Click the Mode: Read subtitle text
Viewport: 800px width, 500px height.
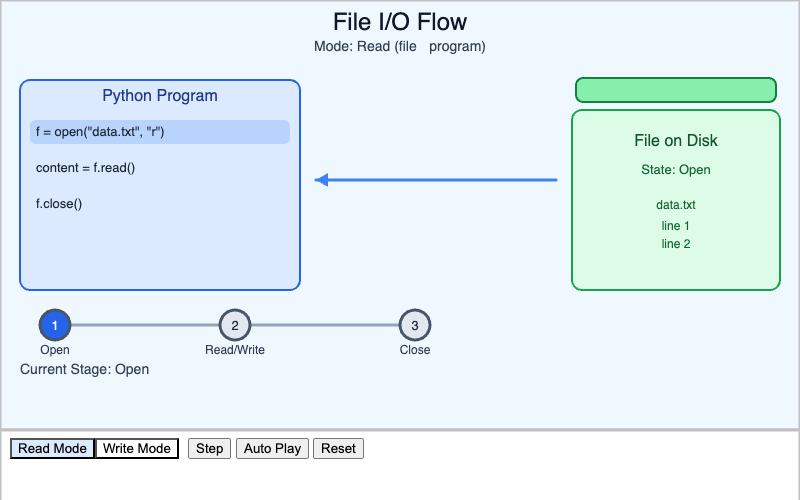pyautogui.click(x=400, y=46)
